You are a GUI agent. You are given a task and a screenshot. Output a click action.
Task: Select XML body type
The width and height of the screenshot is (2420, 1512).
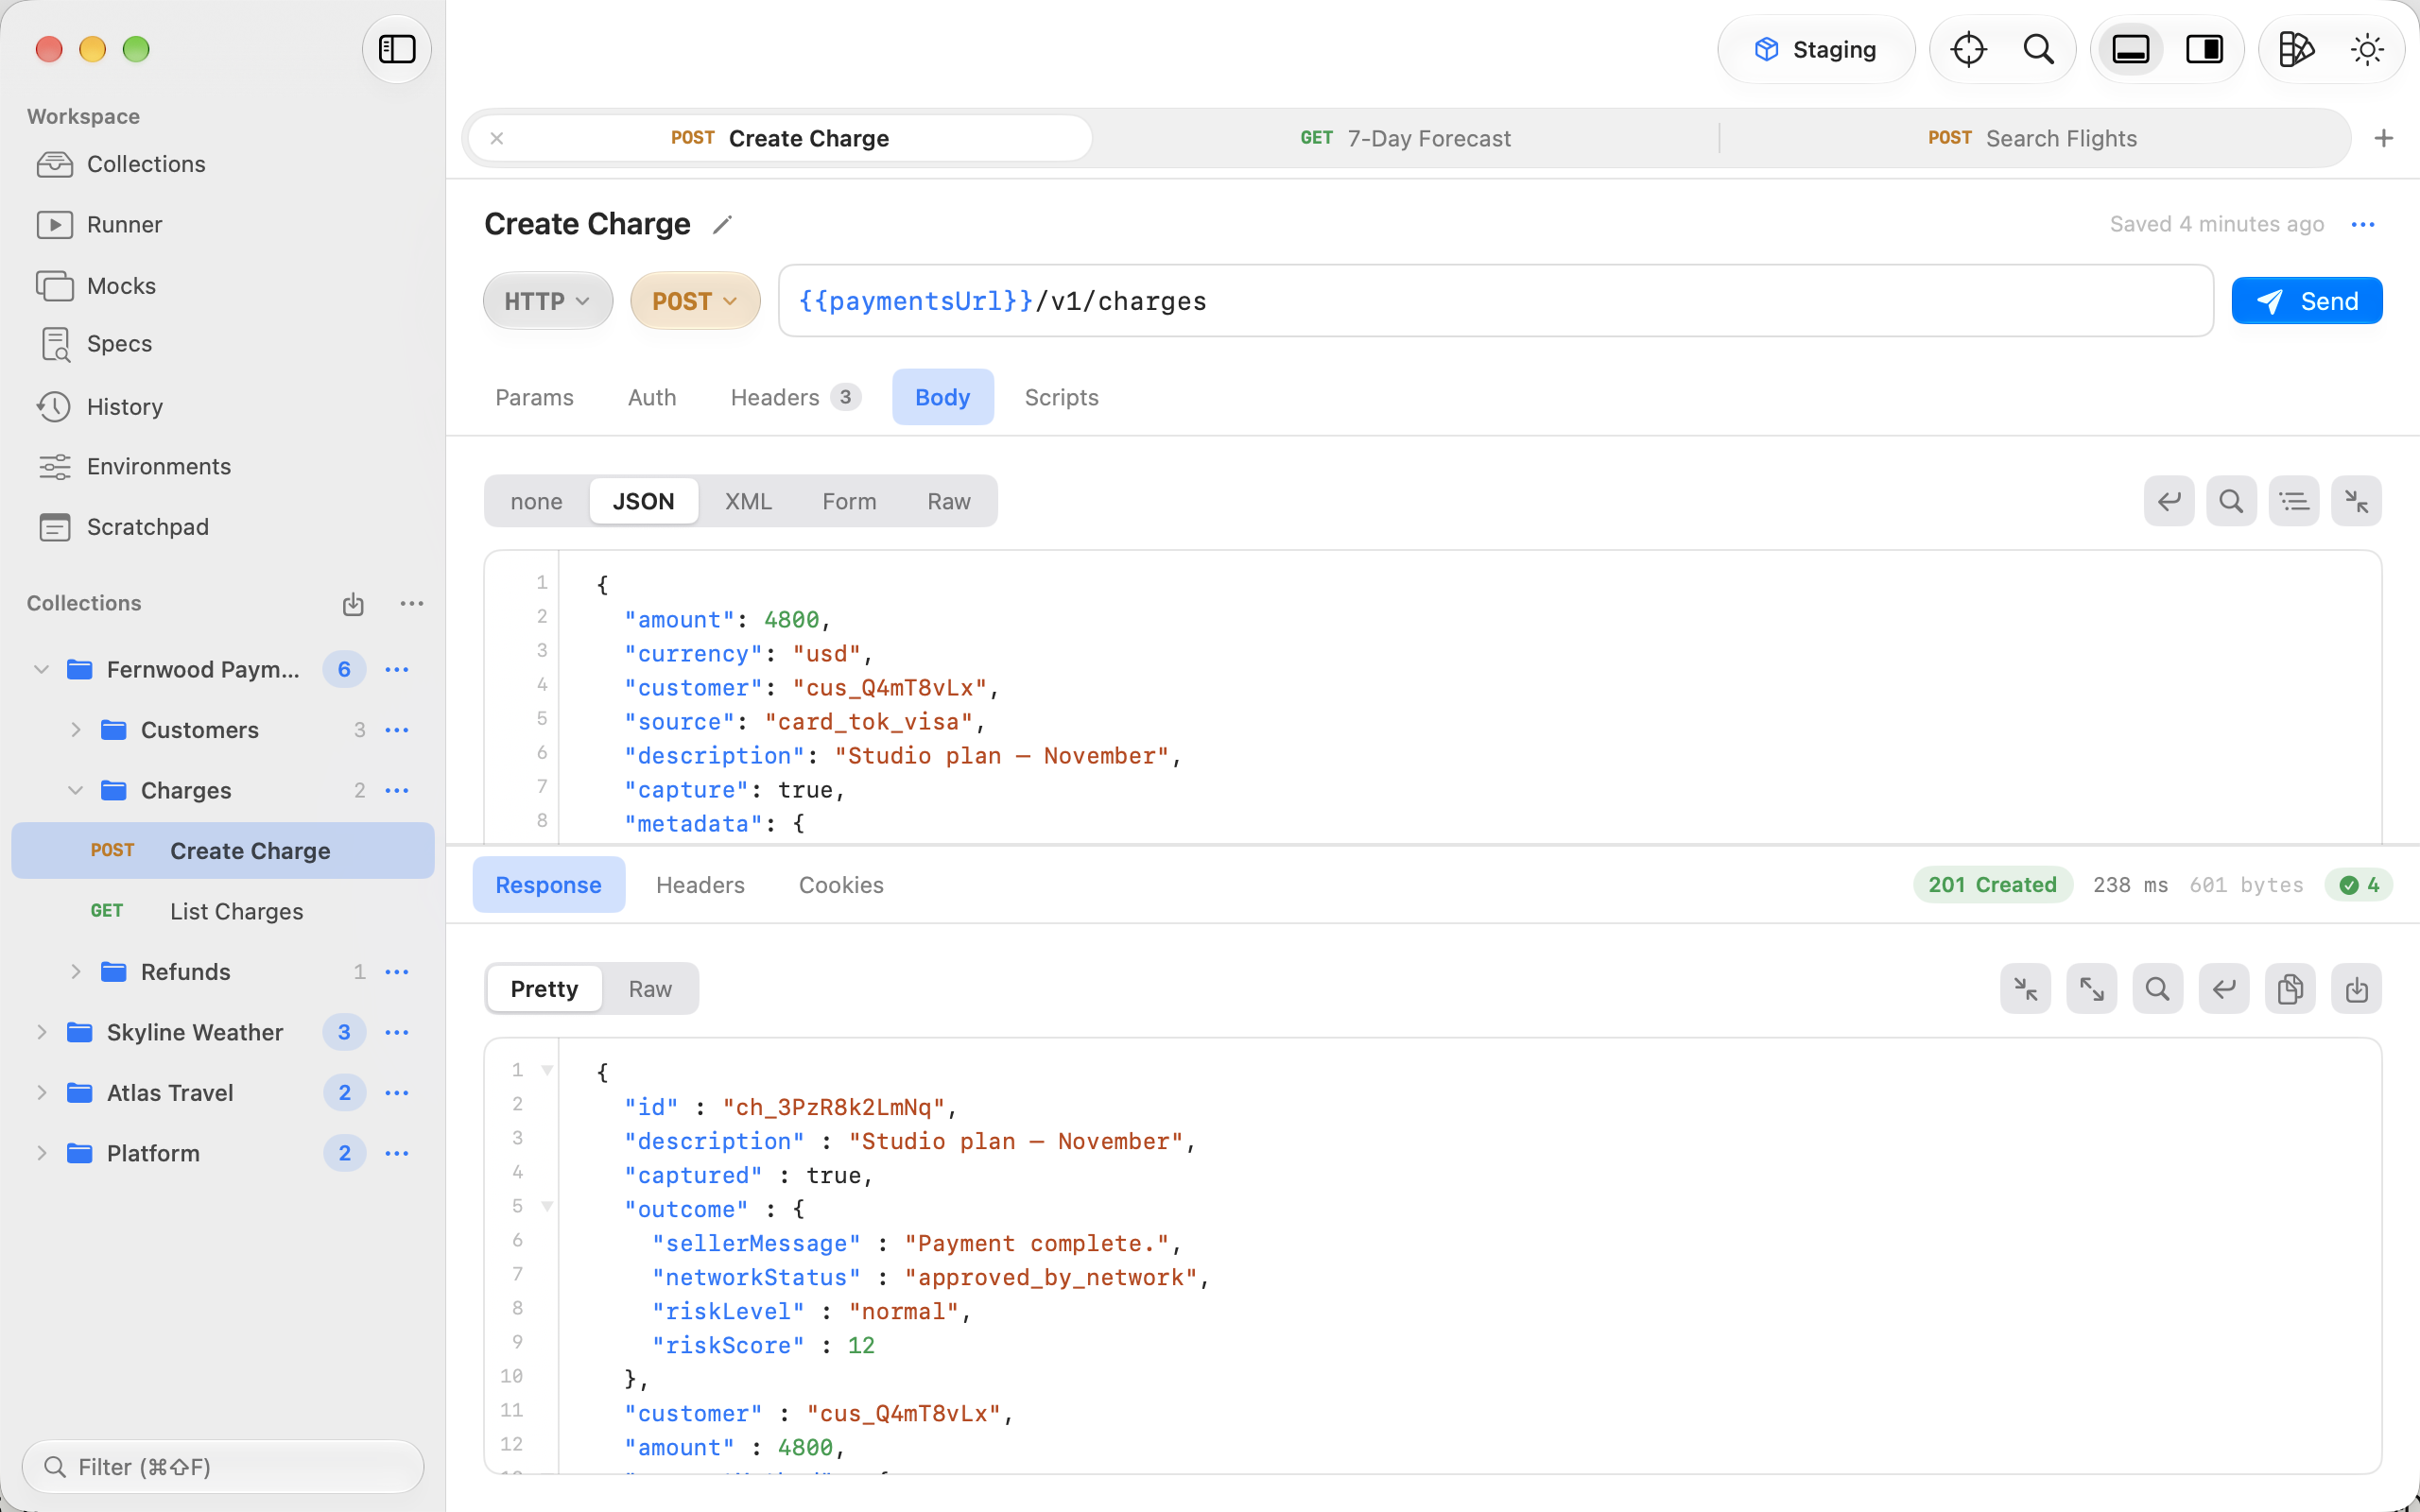click(x=748, y=501)
